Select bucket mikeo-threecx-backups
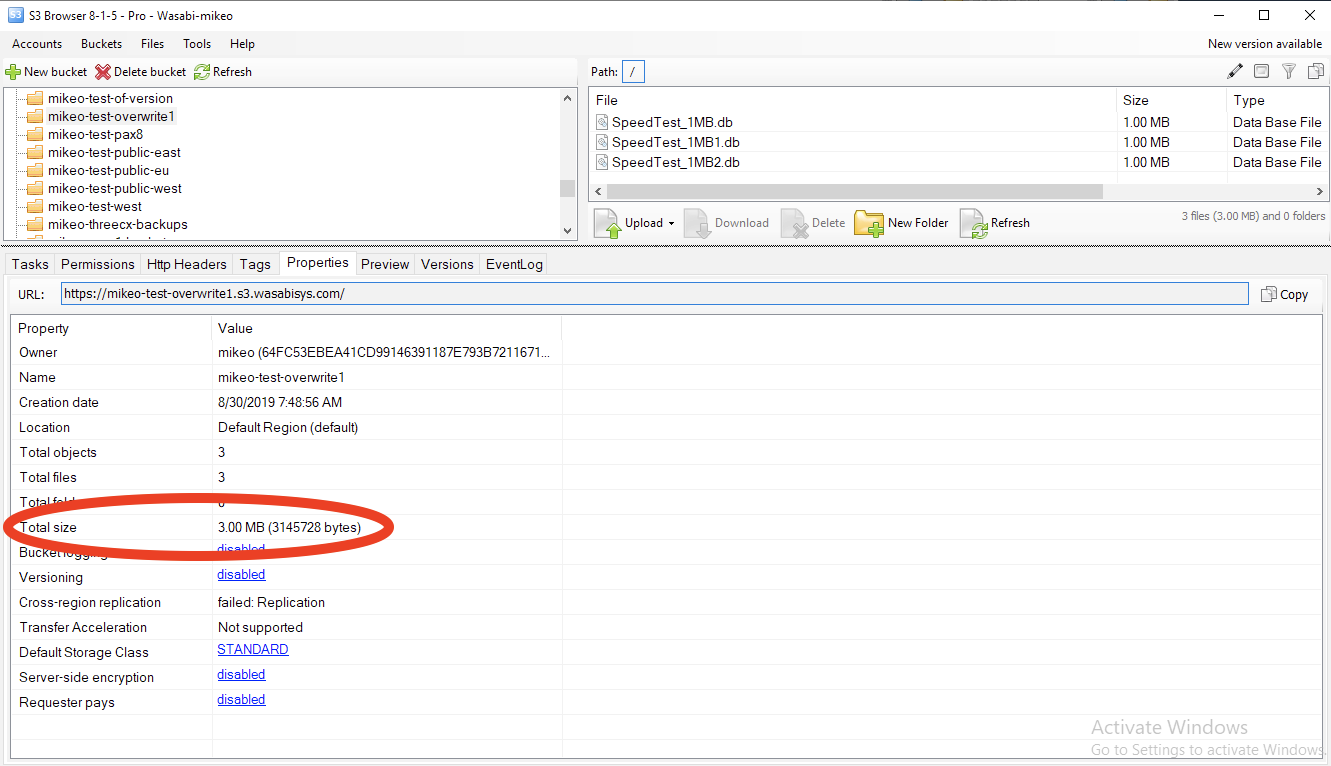1331x766 pixels. point(117,224)
